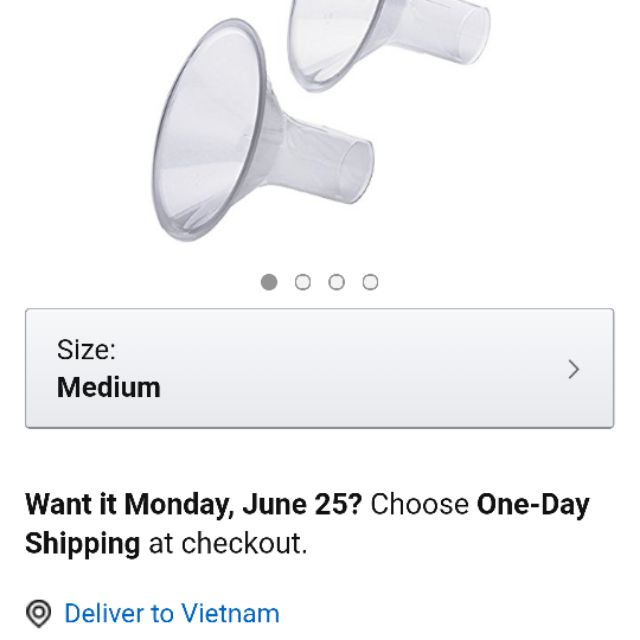This screenshot has width=640, height=640.
Task: Click the 'at checkout.' text
Action: [228, 544]
